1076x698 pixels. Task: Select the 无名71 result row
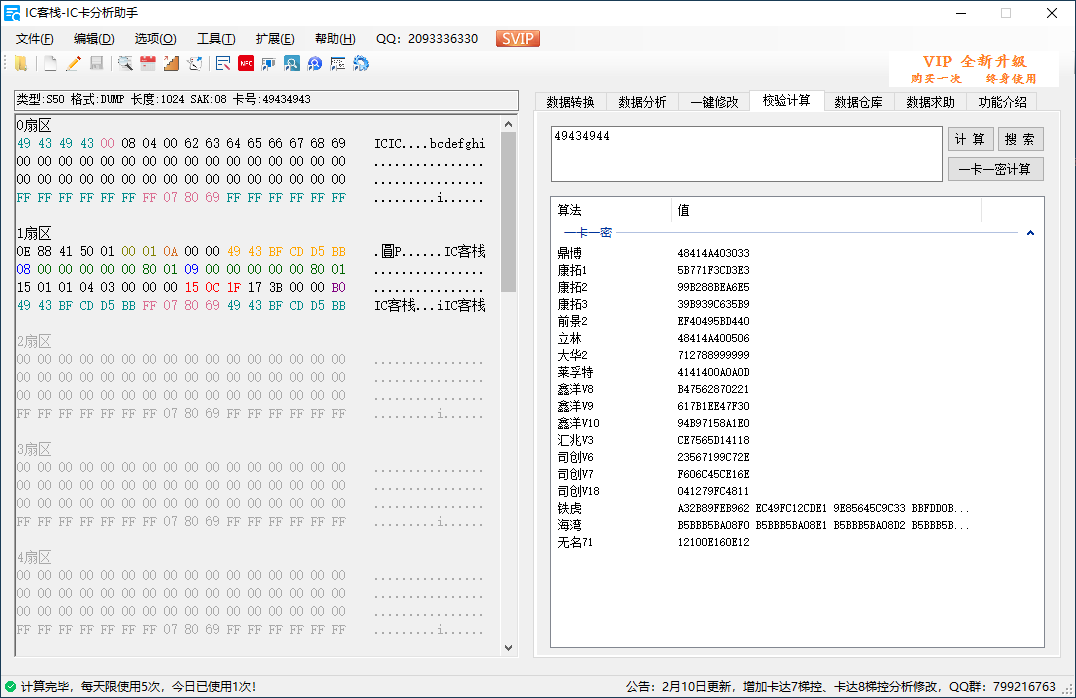(x=797, y=542)
